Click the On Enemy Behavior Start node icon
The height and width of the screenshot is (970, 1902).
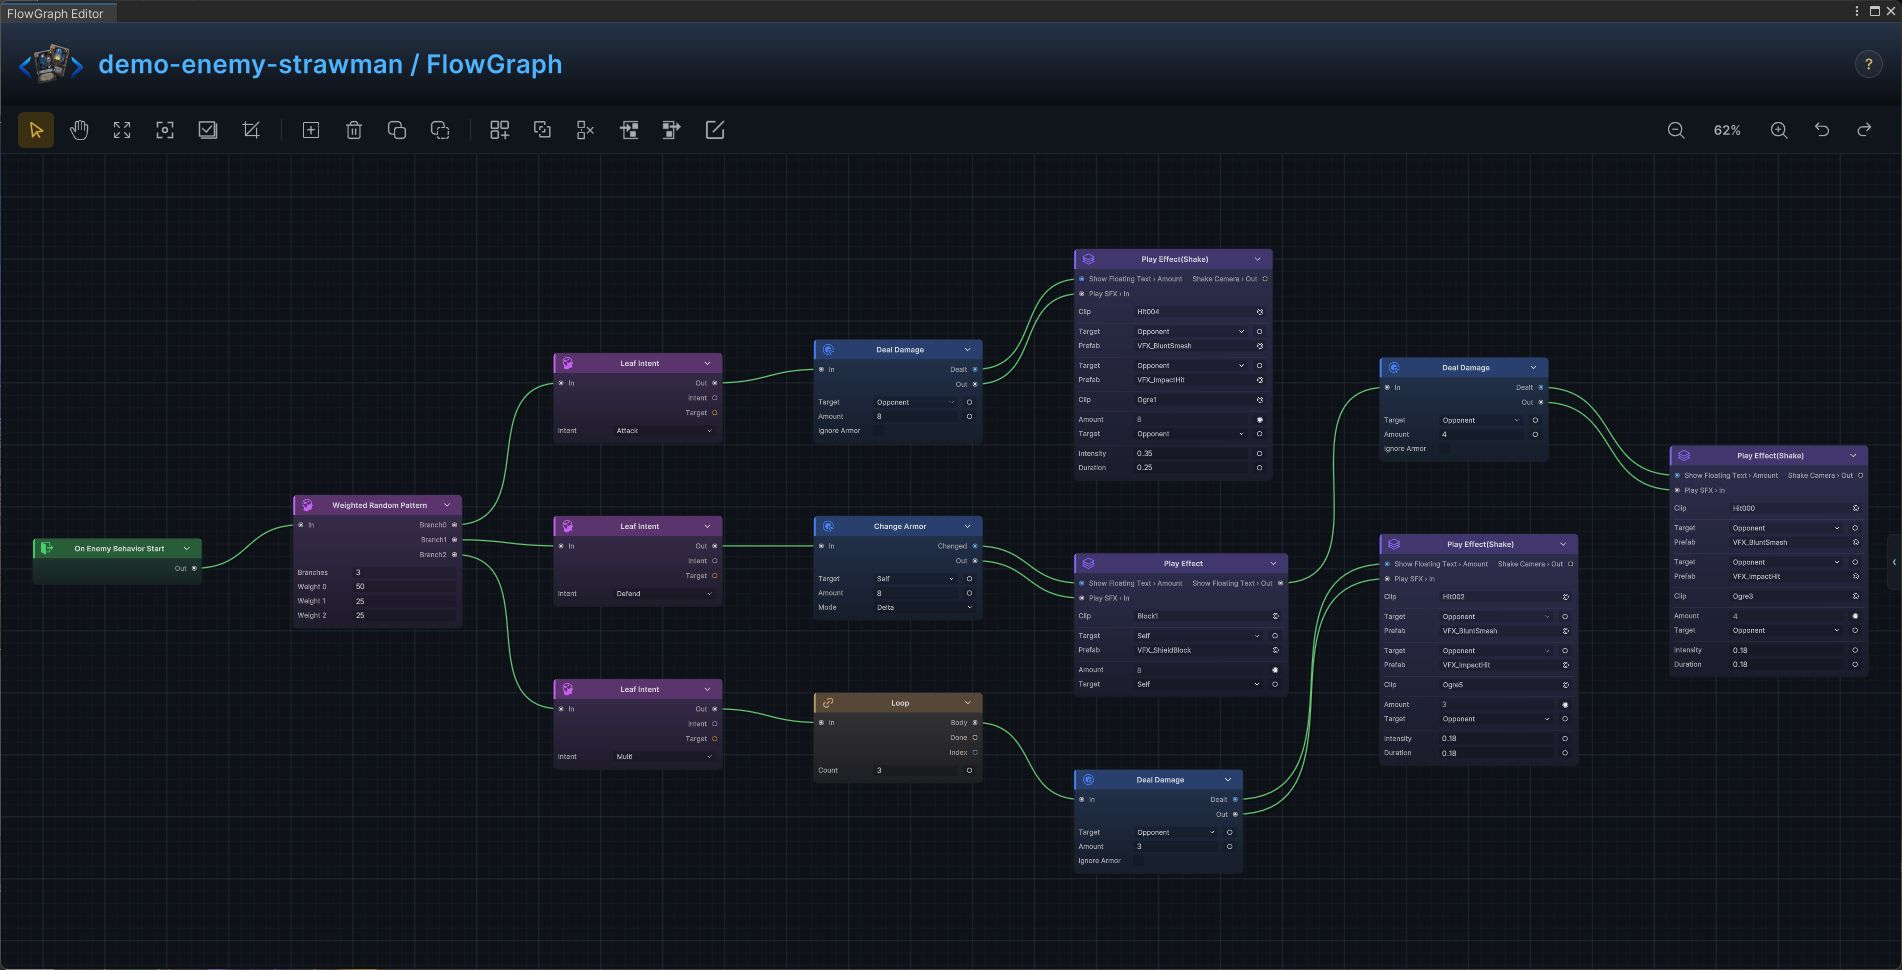tap(46, 548)
